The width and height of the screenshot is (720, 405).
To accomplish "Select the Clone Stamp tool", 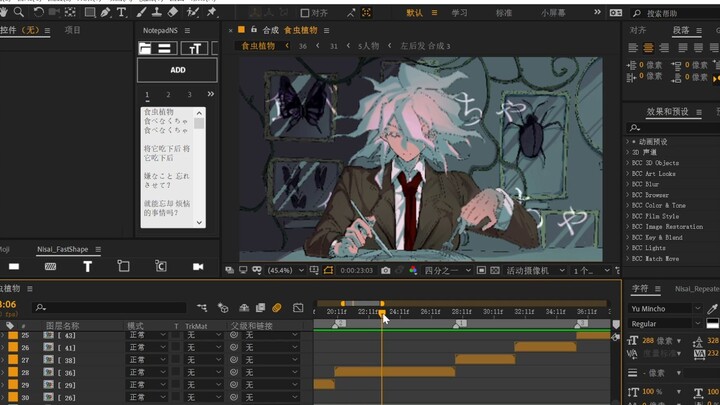I will 157,12.
